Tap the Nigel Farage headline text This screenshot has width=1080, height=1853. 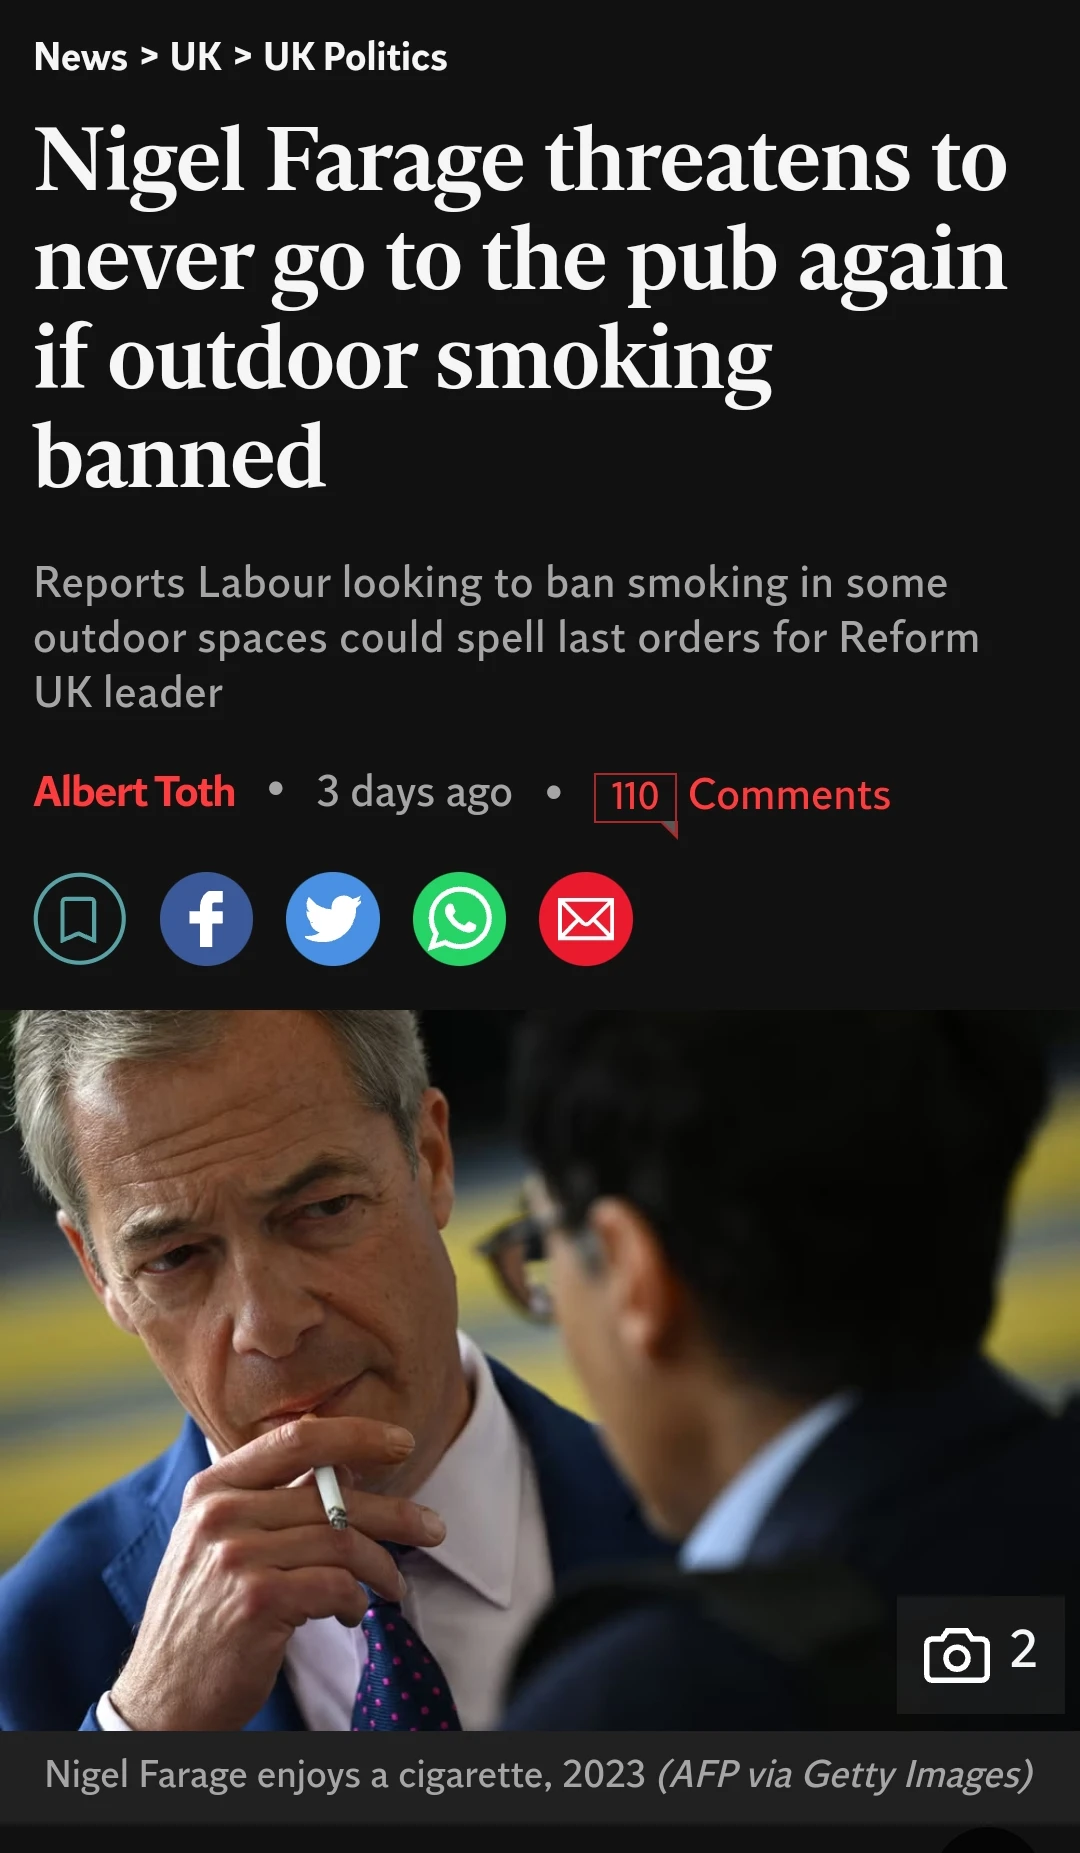(x=520, y=307)
